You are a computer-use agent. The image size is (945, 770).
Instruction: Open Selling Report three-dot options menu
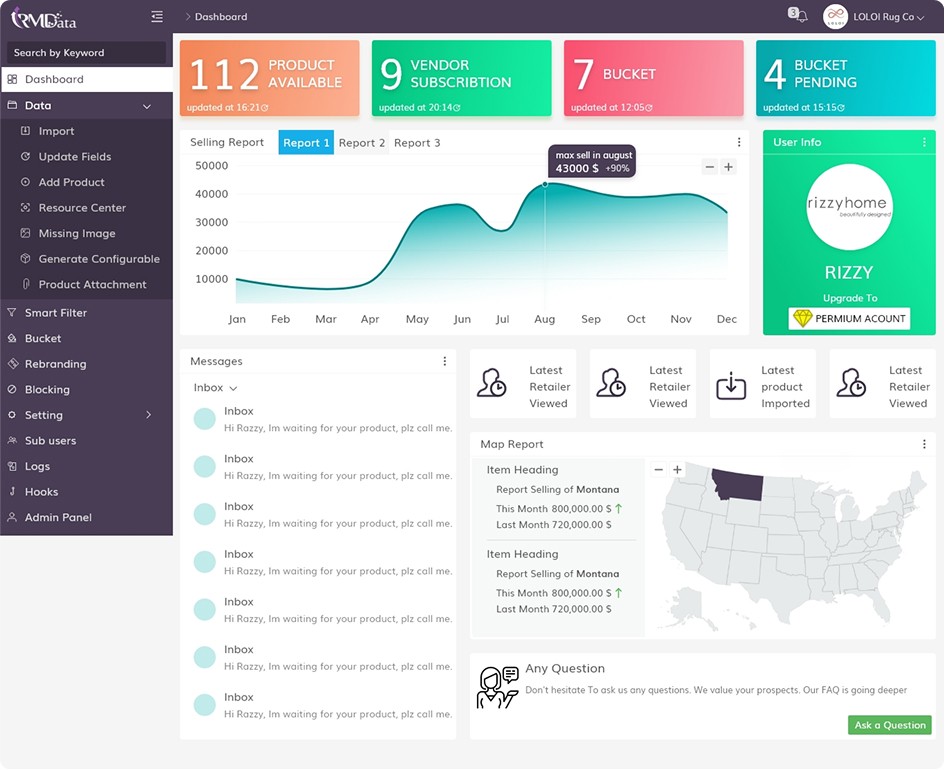pyautogui.click(x=739, y=142)
